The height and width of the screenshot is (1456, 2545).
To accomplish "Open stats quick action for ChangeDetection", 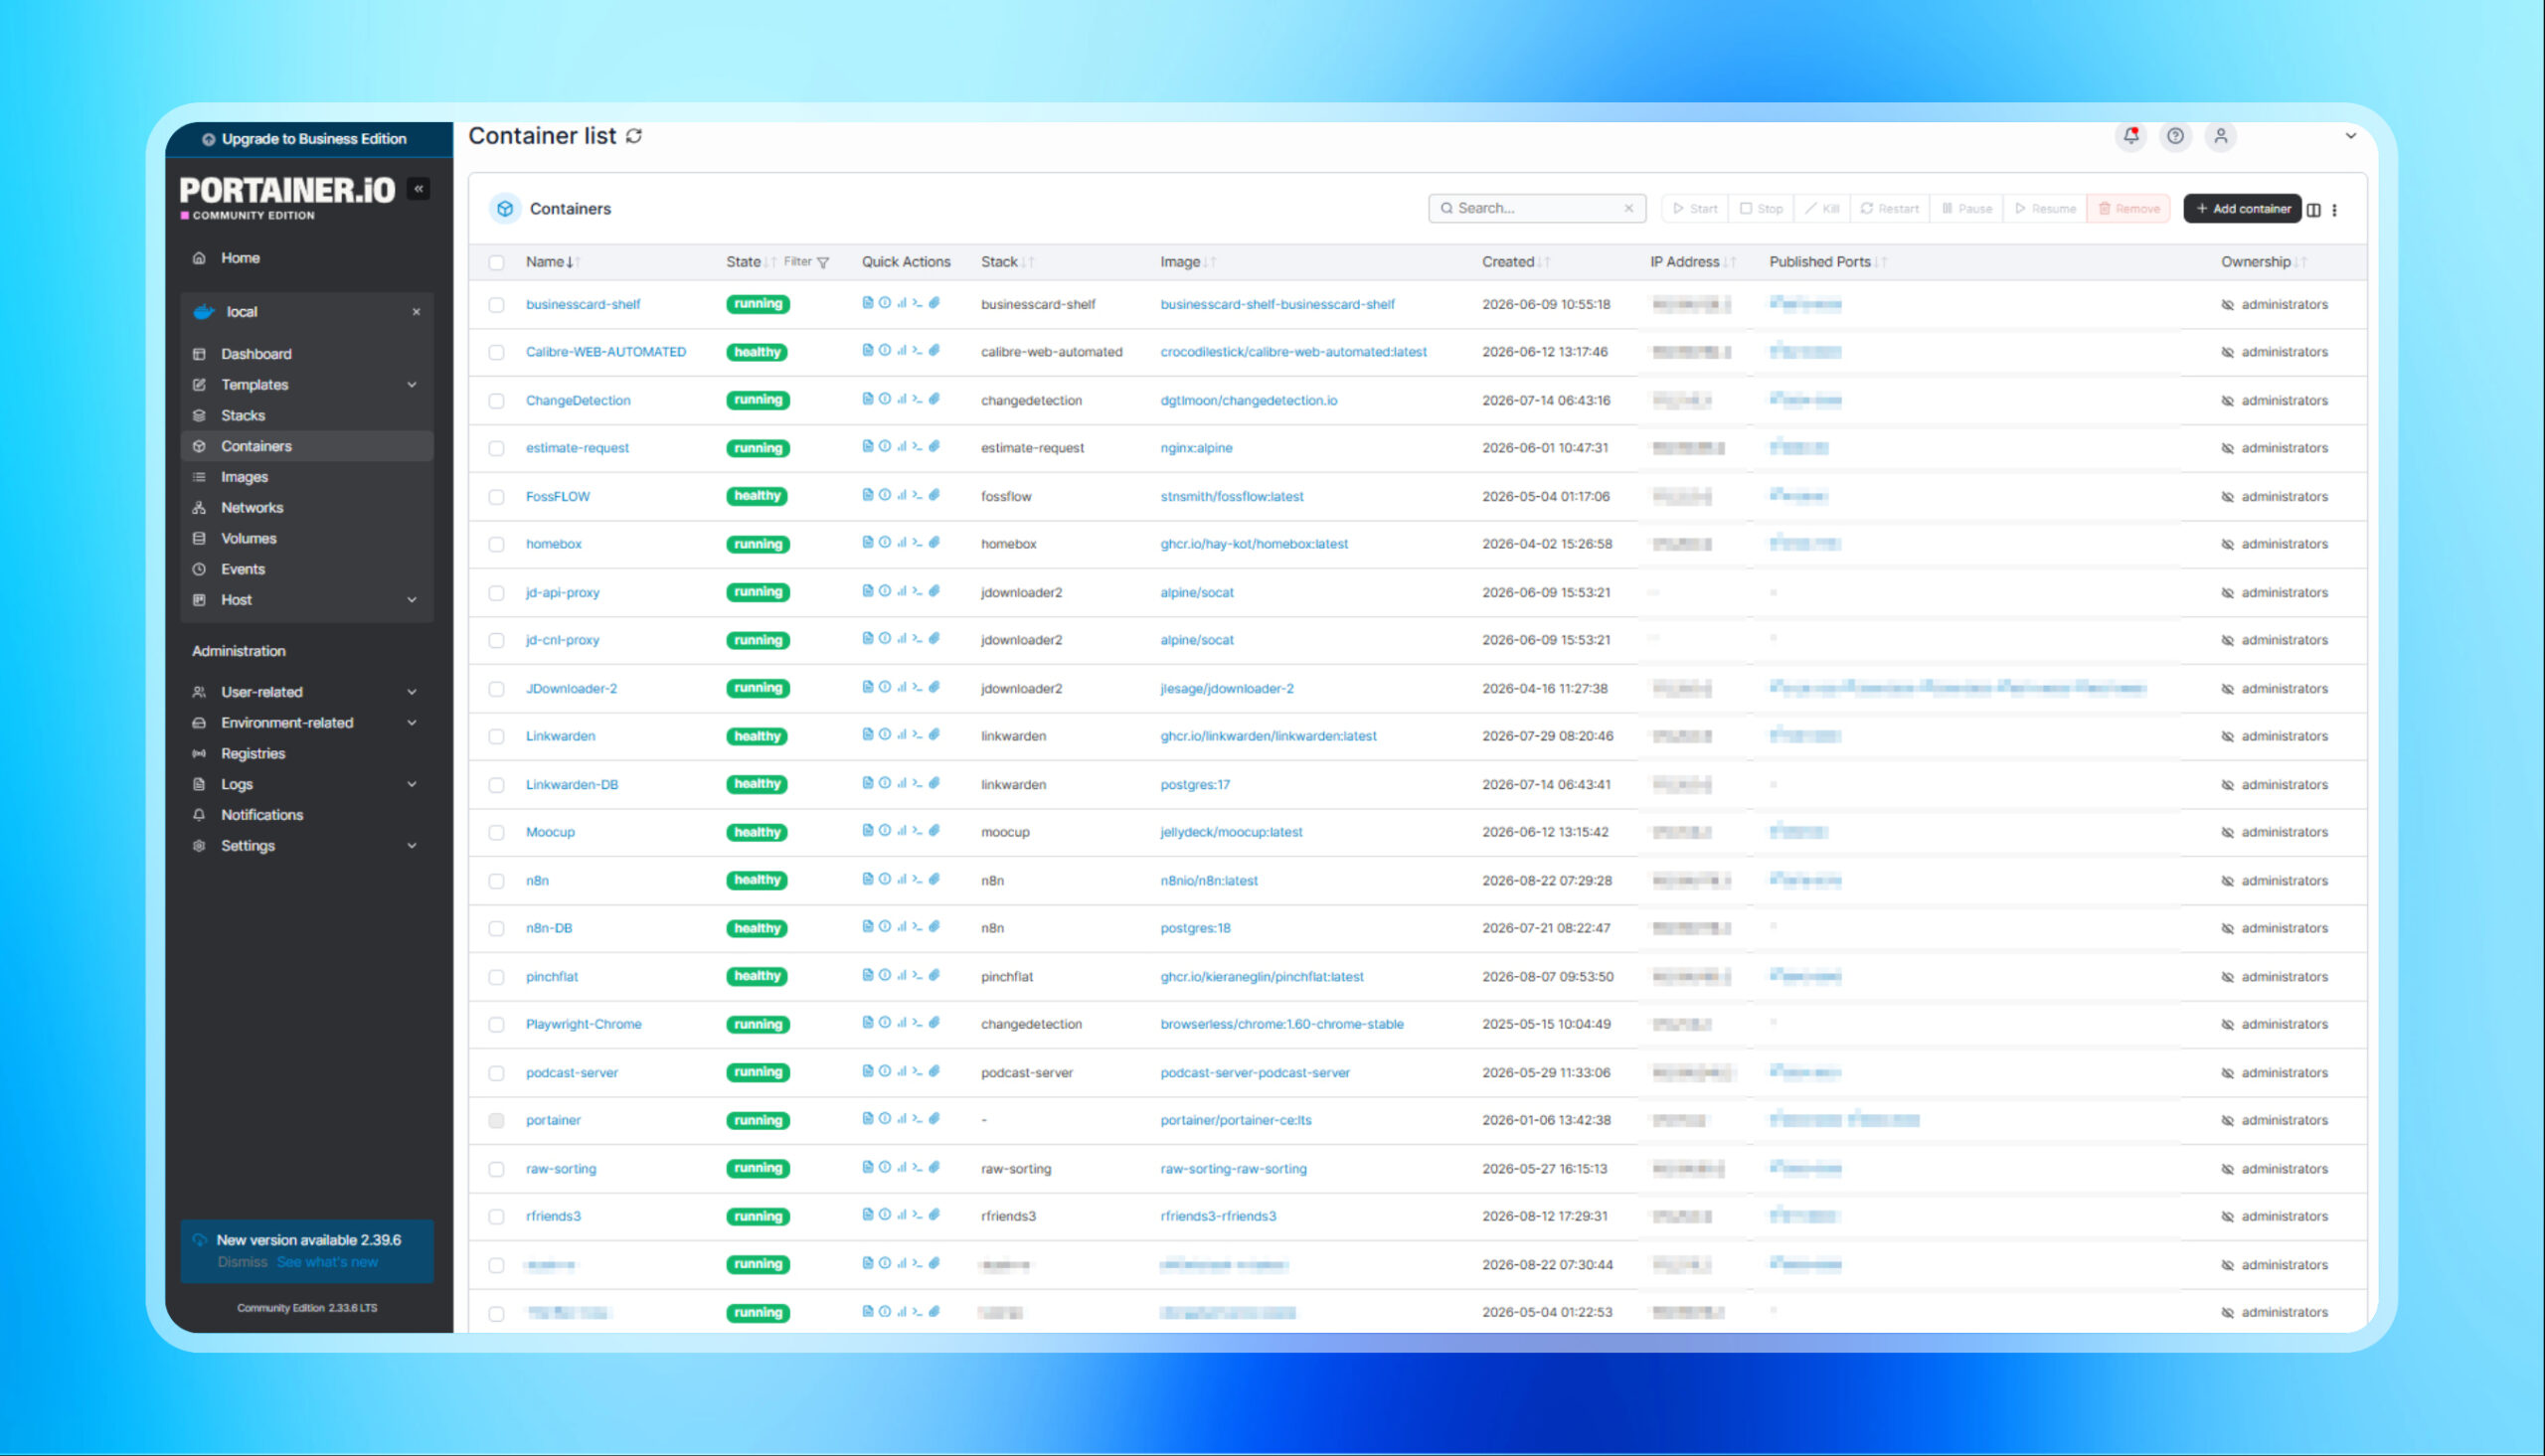I will click(902, 399).
